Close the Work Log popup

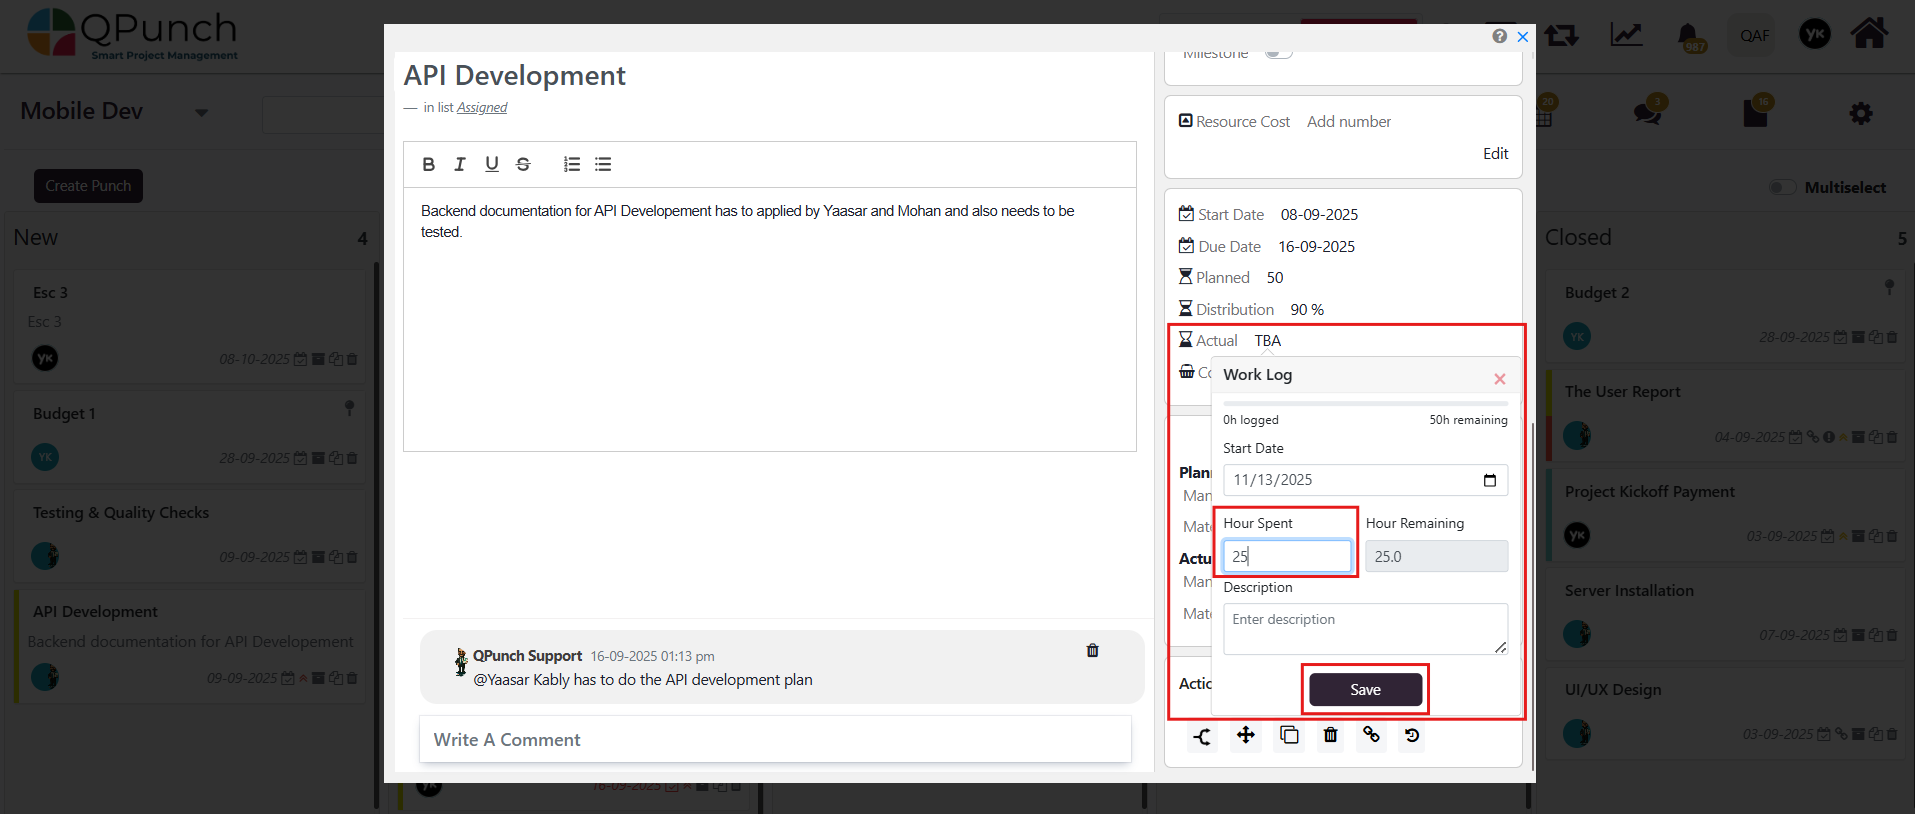pos(1499,379)
